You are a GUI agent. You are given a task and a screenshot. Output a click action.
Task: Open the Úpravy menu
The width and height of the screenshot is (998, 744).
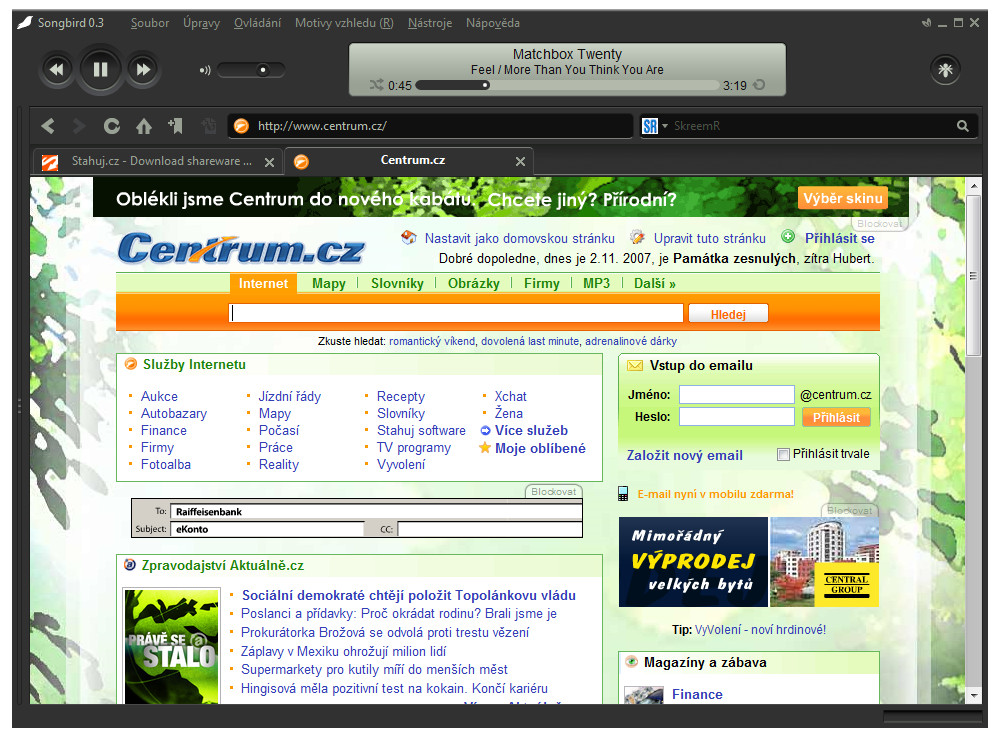pos(201,23)
